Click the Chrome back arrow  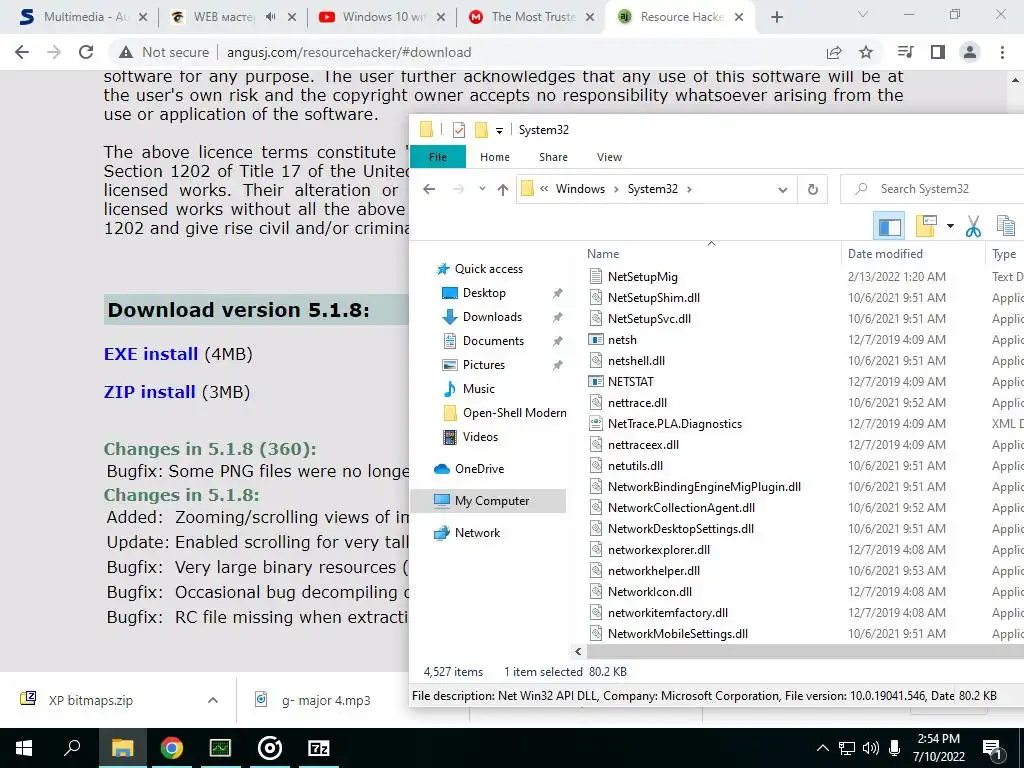[22, 52]
